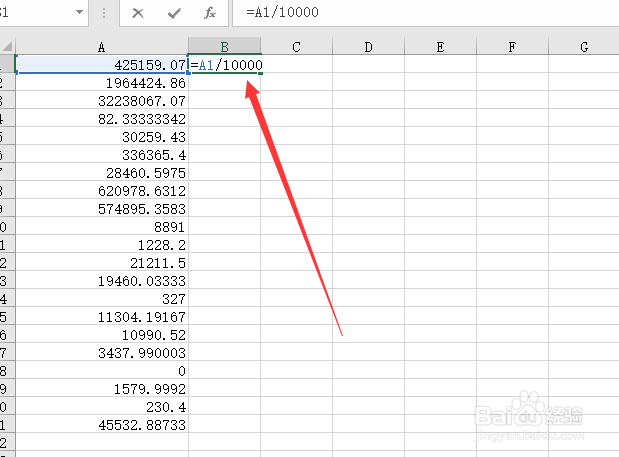
Task: Click cell with value 21211.5
Action: [x=102, y=262]
